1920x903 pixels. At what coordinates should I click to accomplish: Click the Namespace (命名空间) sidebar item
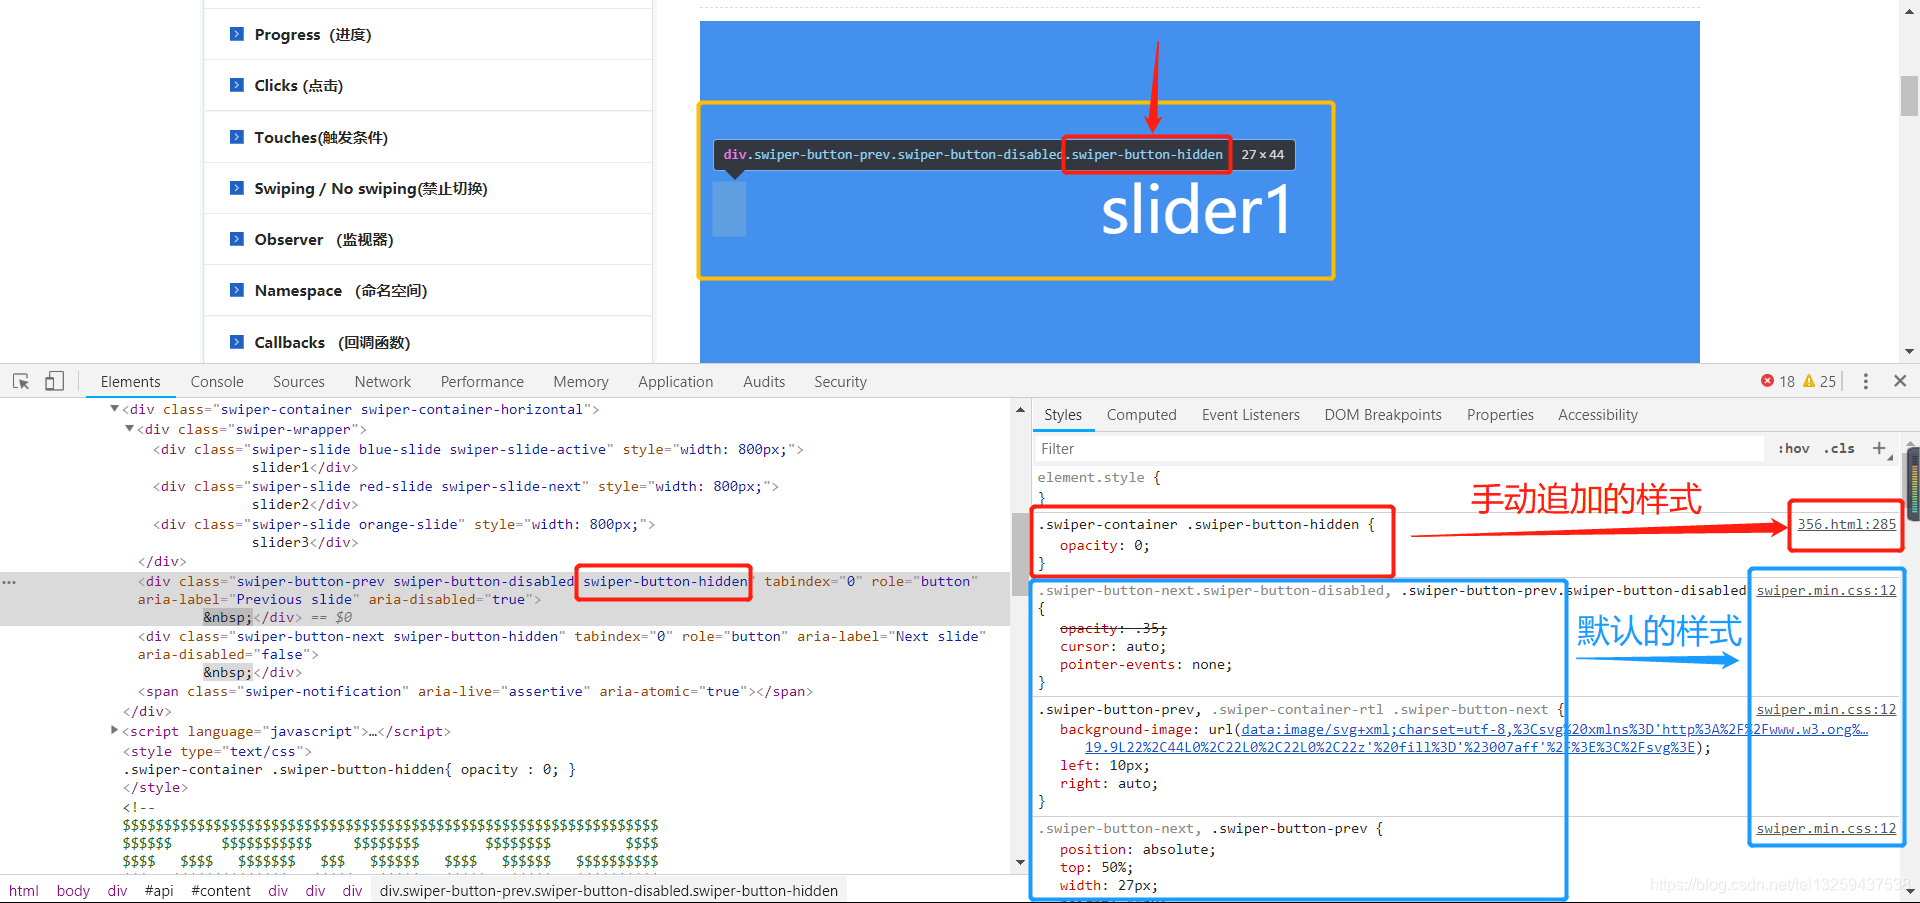pos(341,290)
